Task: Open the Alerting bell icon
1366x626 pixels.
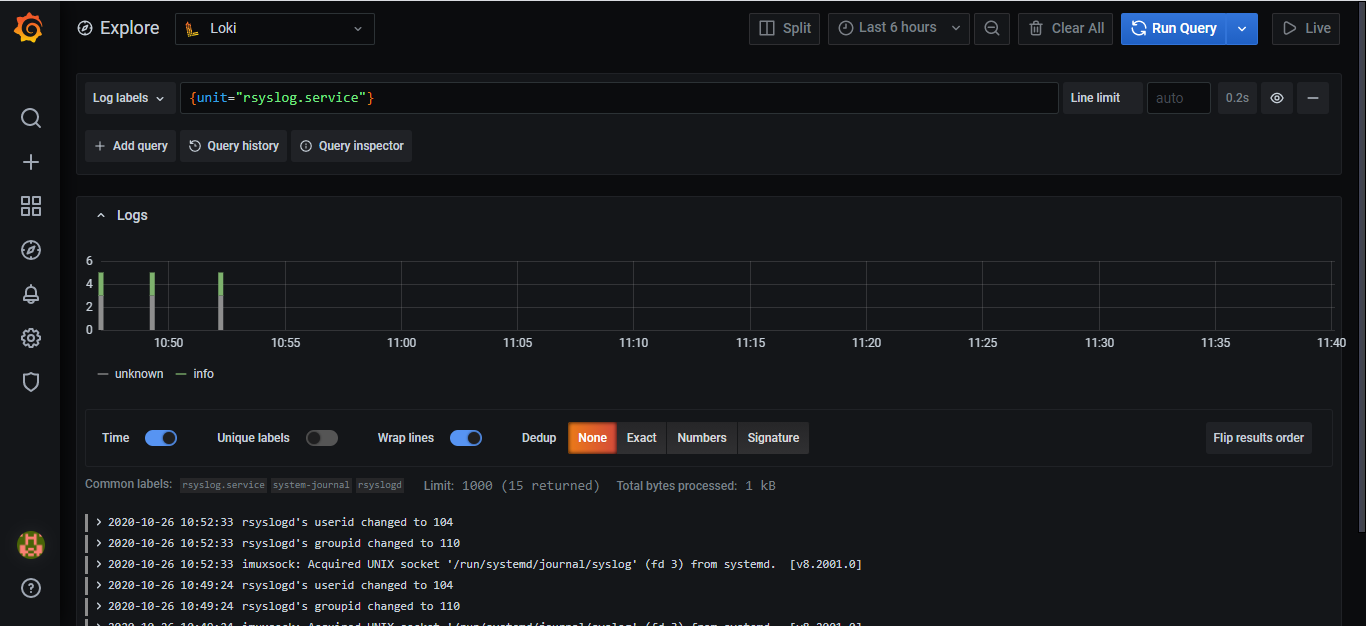Action: (x=31, y=294)
